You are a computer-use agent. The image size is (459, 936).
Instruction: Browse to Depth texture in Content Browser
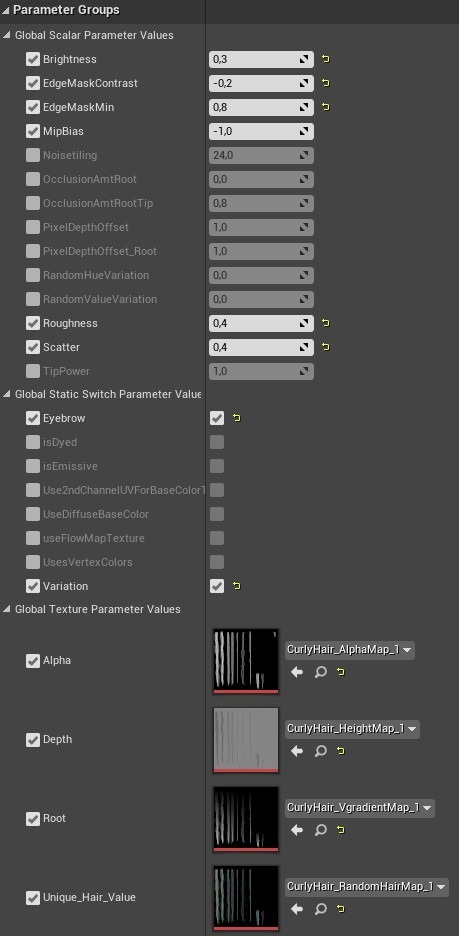coord(321,751)
